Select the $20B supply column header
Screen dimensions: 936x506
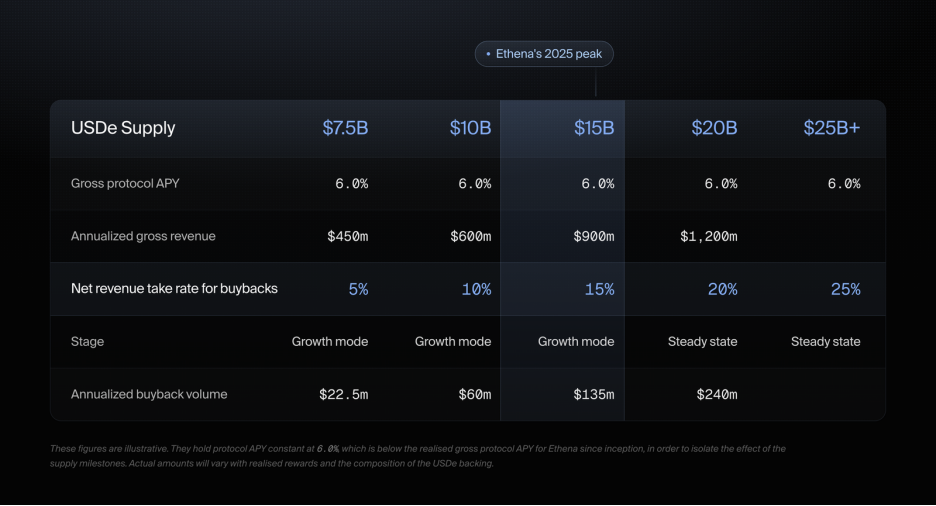click(x=714, y=128)
